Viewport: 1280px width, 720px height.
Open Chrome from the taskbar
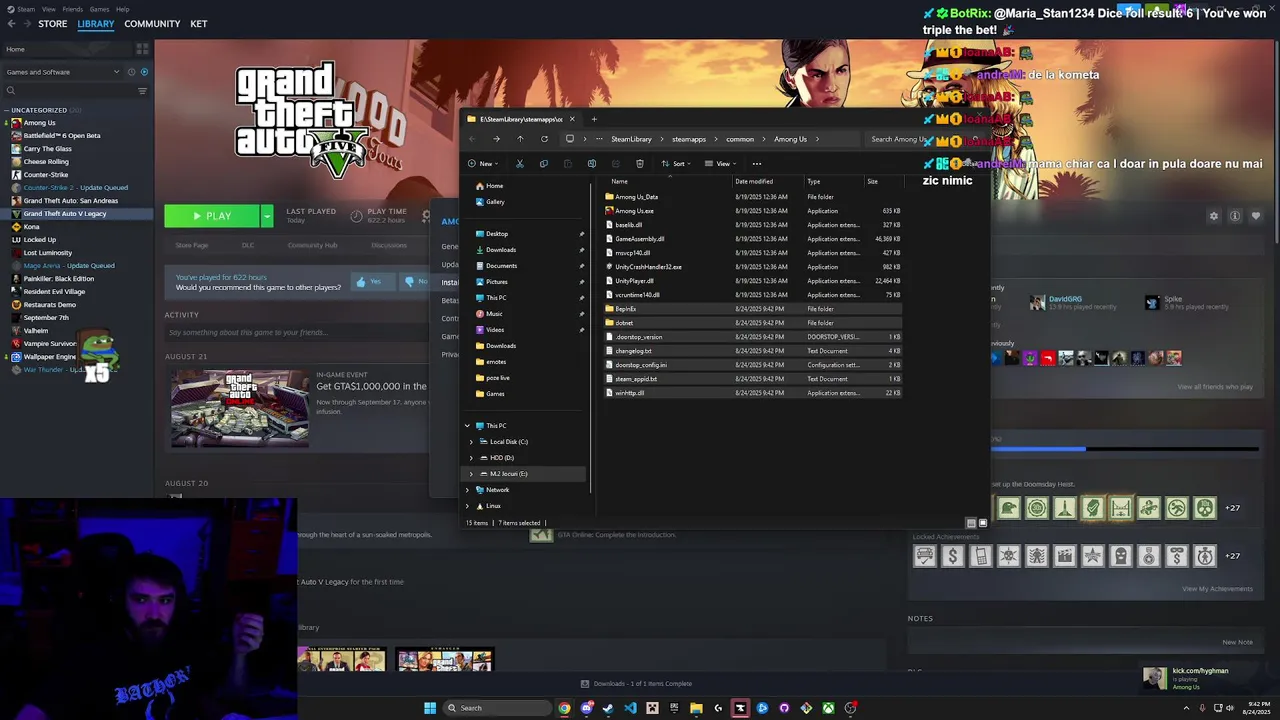[564, 708]
